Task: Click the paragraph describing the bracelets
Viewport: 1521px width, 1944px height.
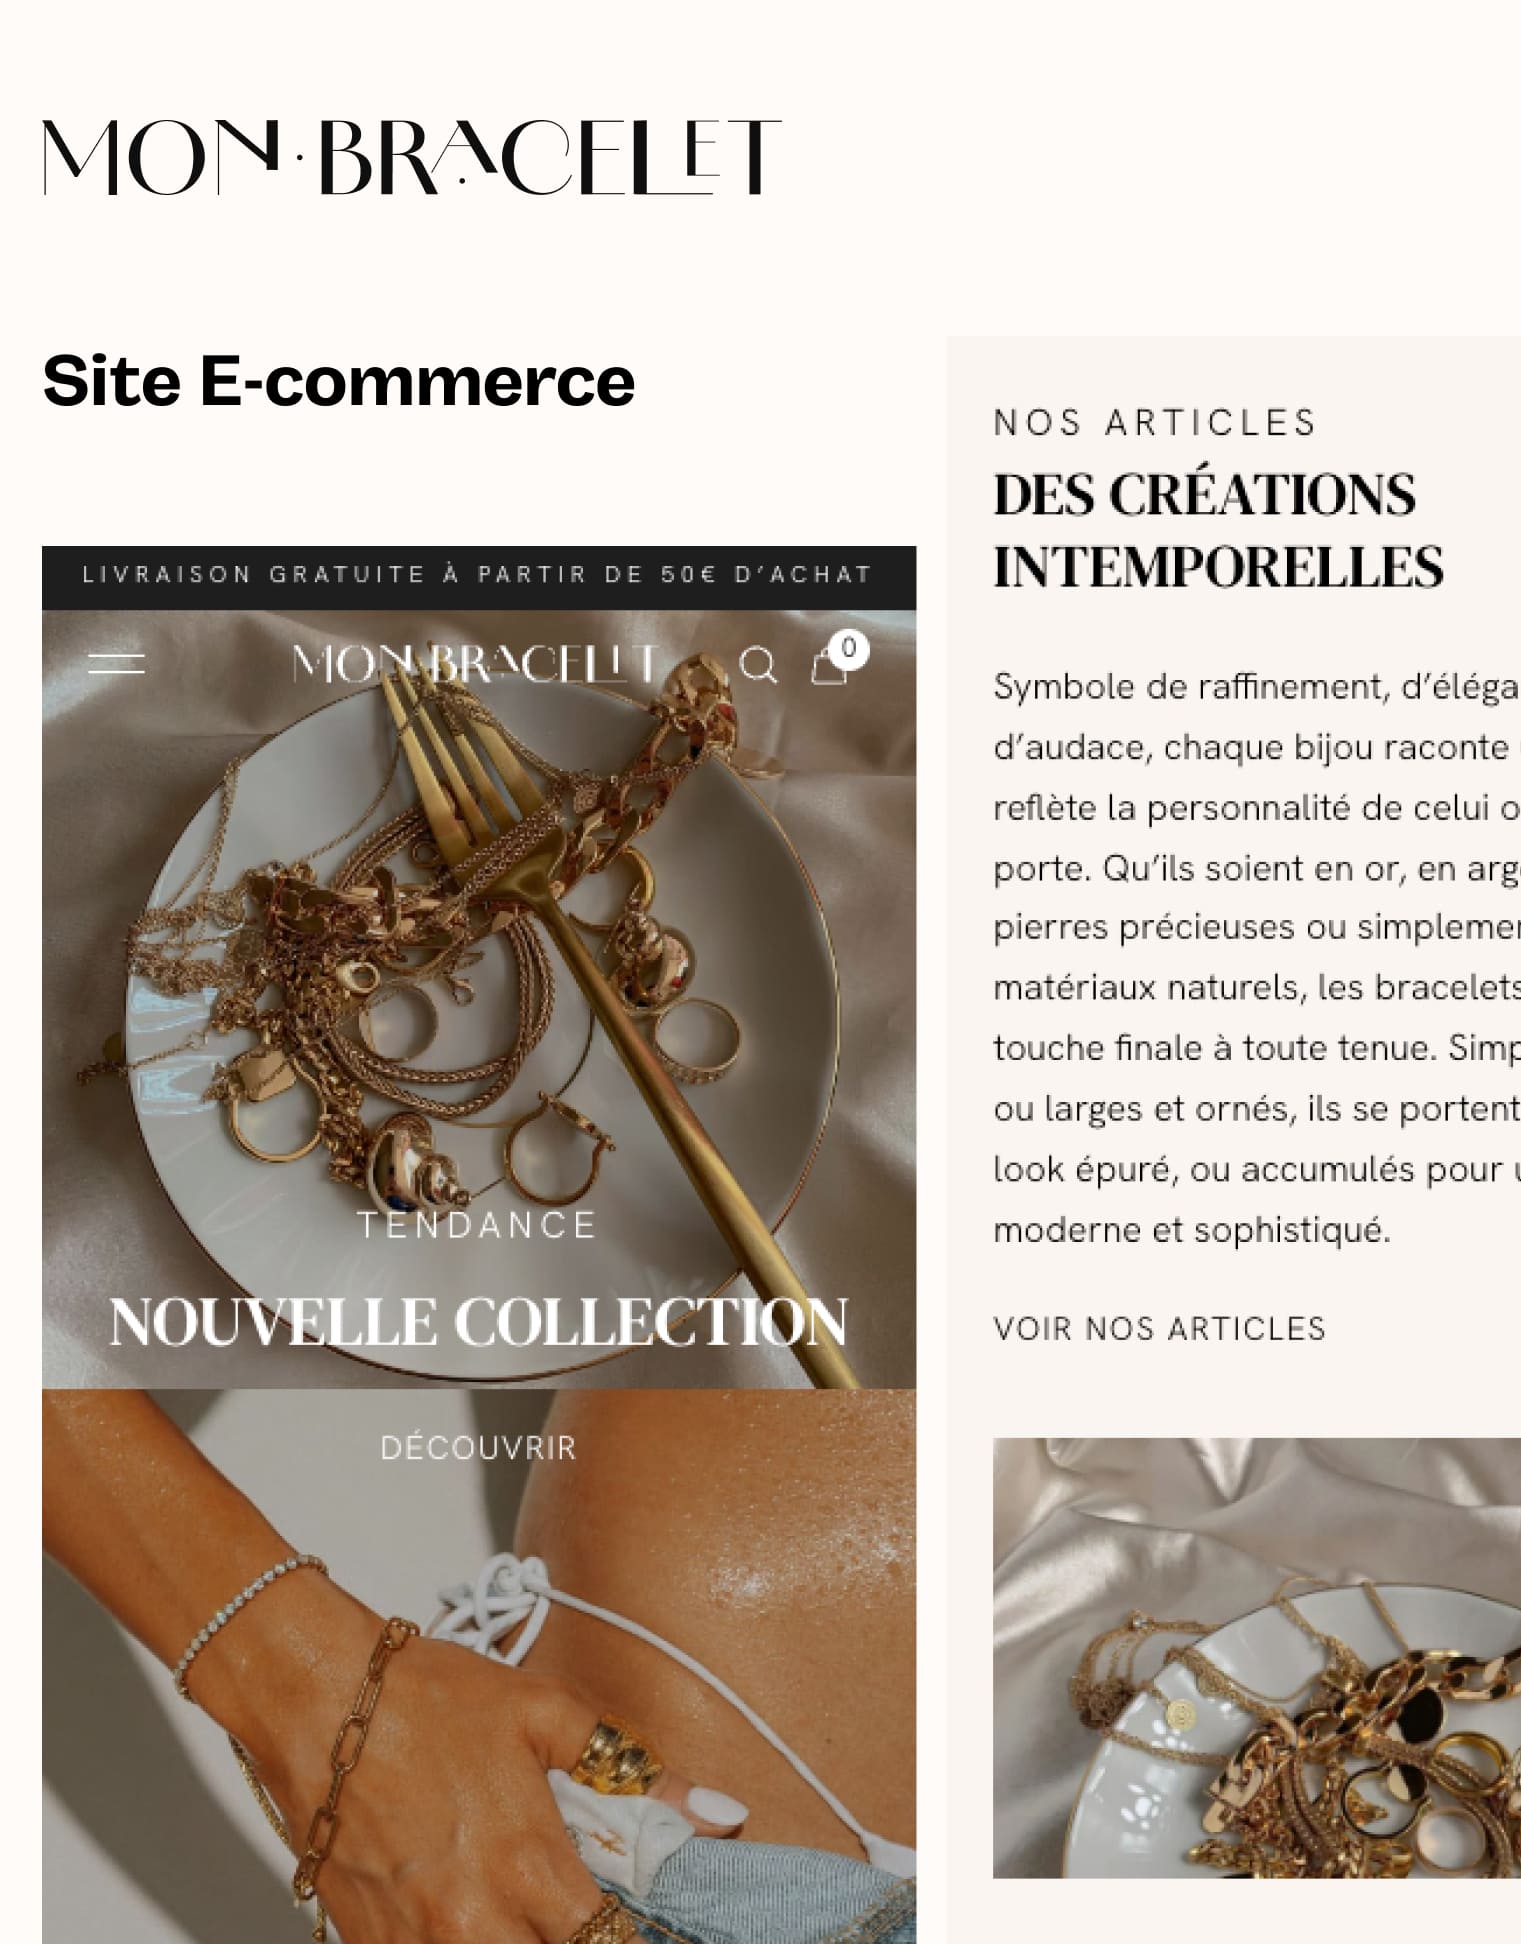Action: (1257, 958)
